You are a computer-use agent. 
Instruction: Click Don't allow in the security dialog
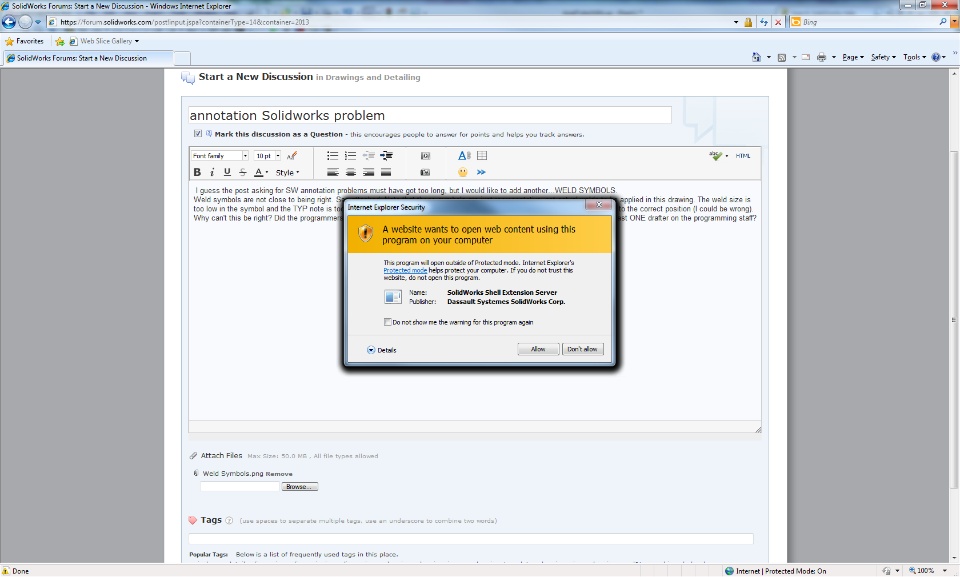(x=582, y=349)
